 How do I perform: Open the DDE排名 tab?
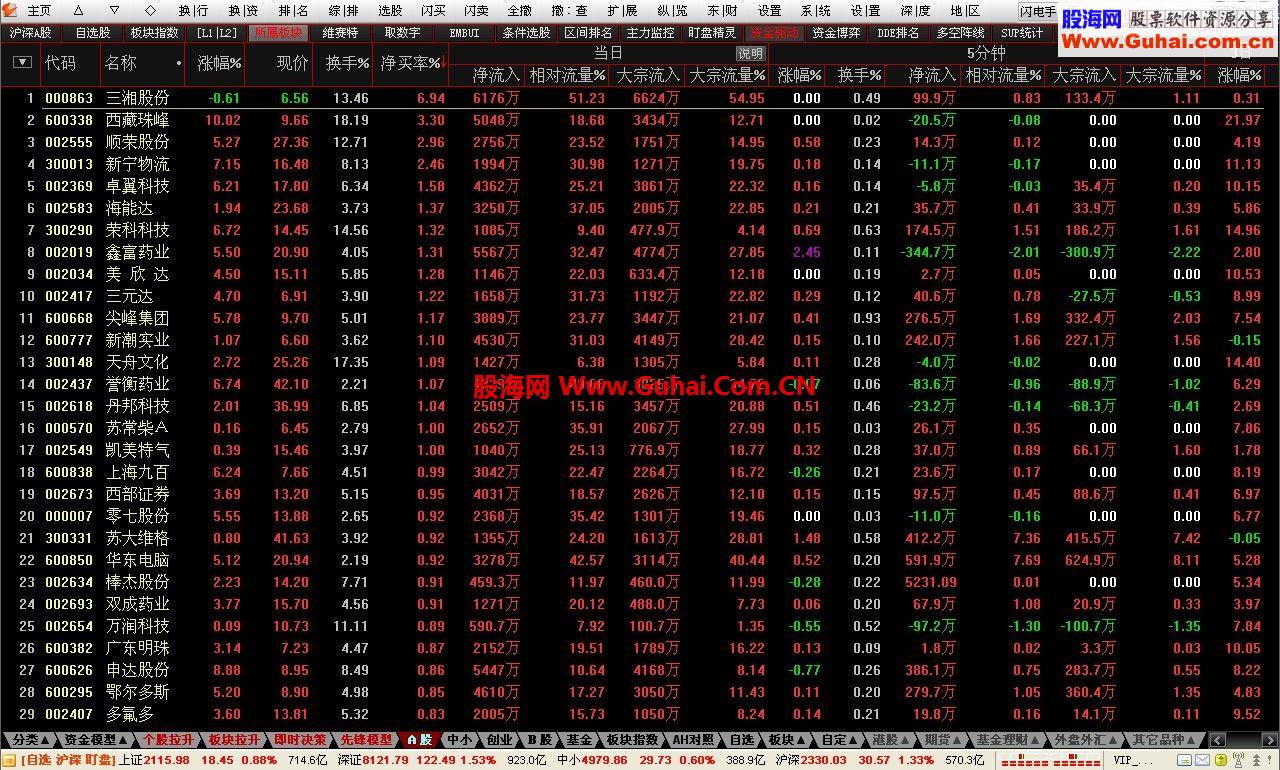coord(898,33)
